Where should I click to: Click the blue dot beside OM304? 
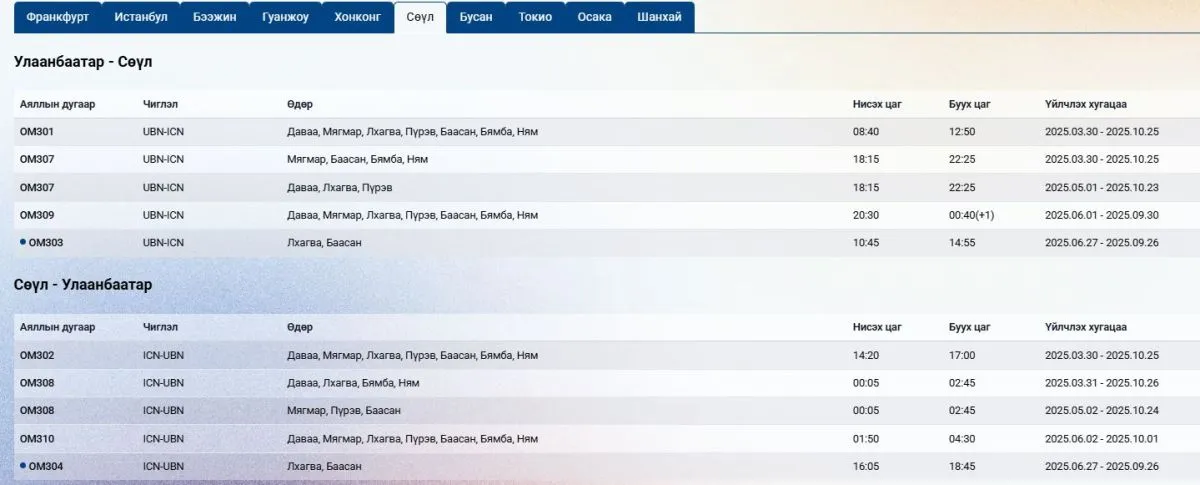click(x=23, y=465)
